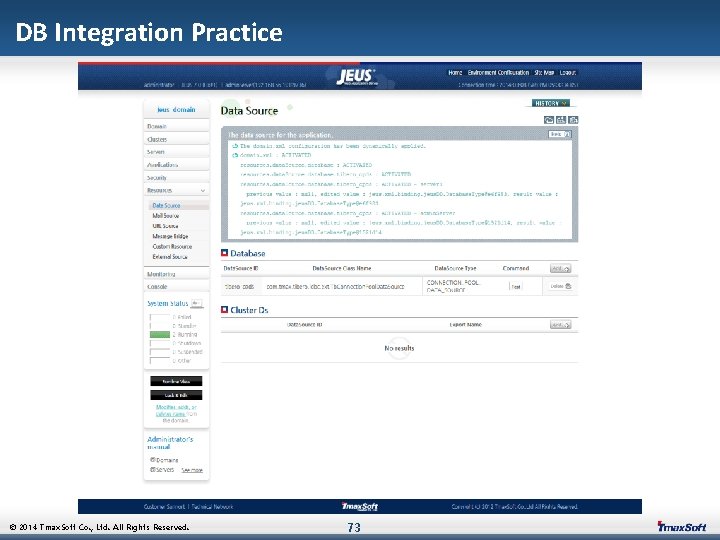Click Add in the Database table header
Image resolution: width=720 pixels, height=540 pixels.
point(560,268)
